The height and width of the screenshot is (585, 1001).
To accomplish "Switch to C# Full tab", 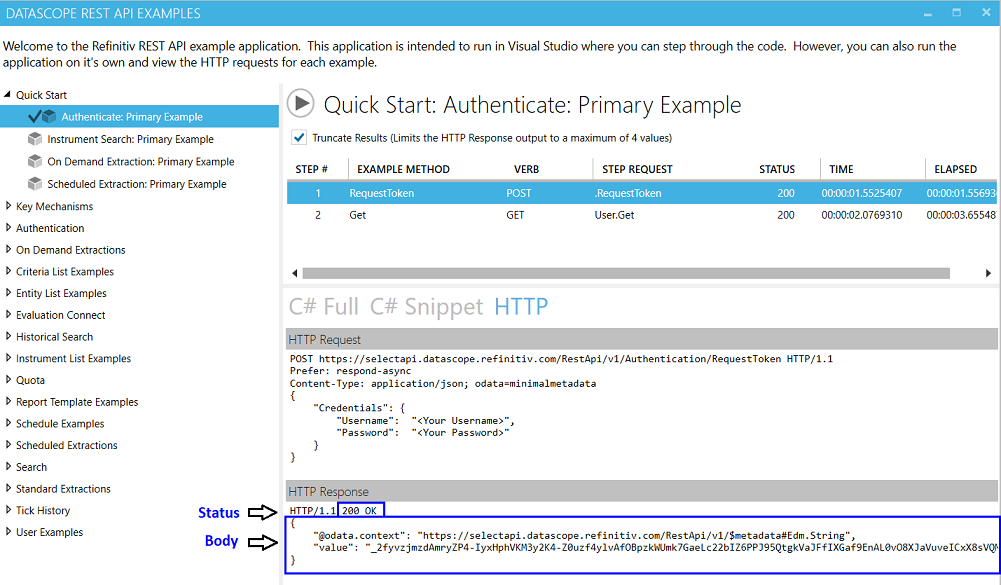I will pos(324,307).
